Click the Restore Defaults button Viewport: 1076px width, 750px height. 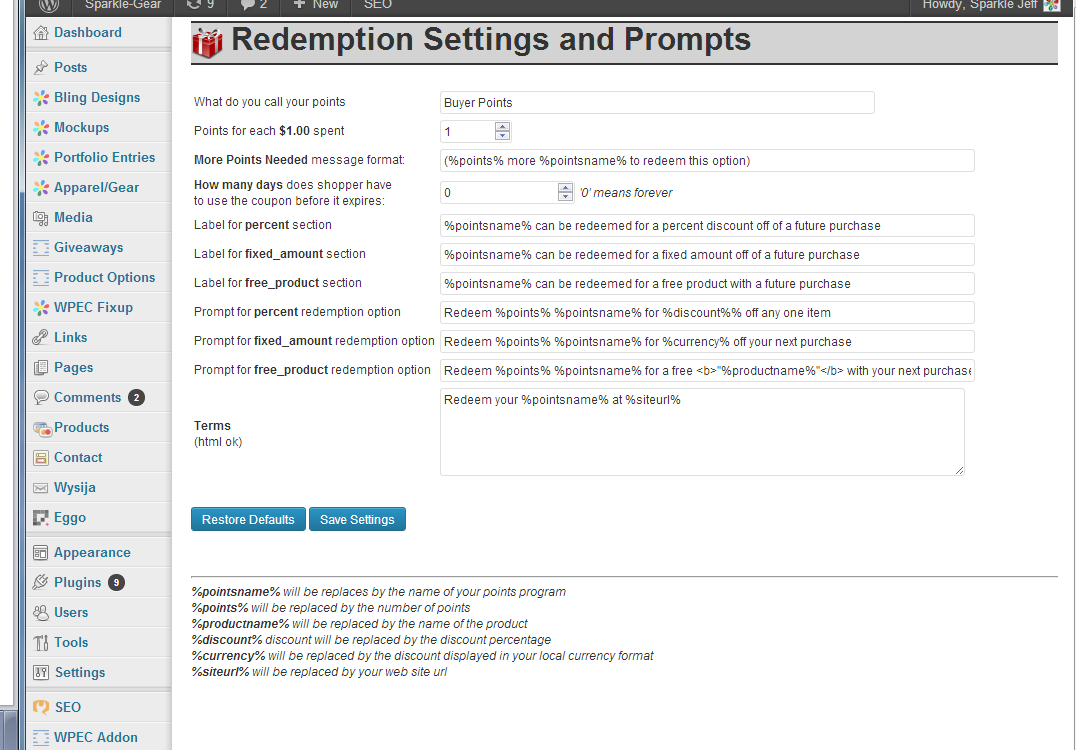point(248,520)
